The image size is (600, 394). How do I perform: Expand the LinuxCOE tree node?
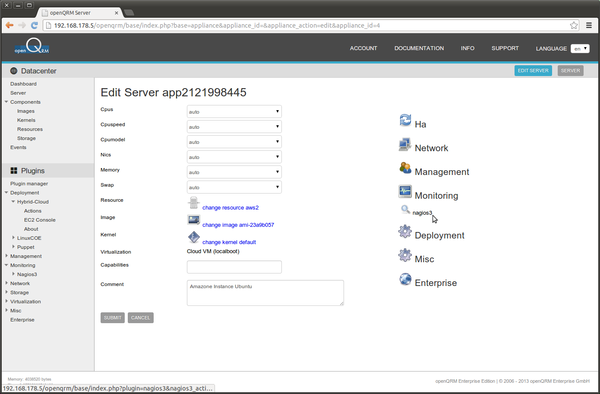[13, 238]
